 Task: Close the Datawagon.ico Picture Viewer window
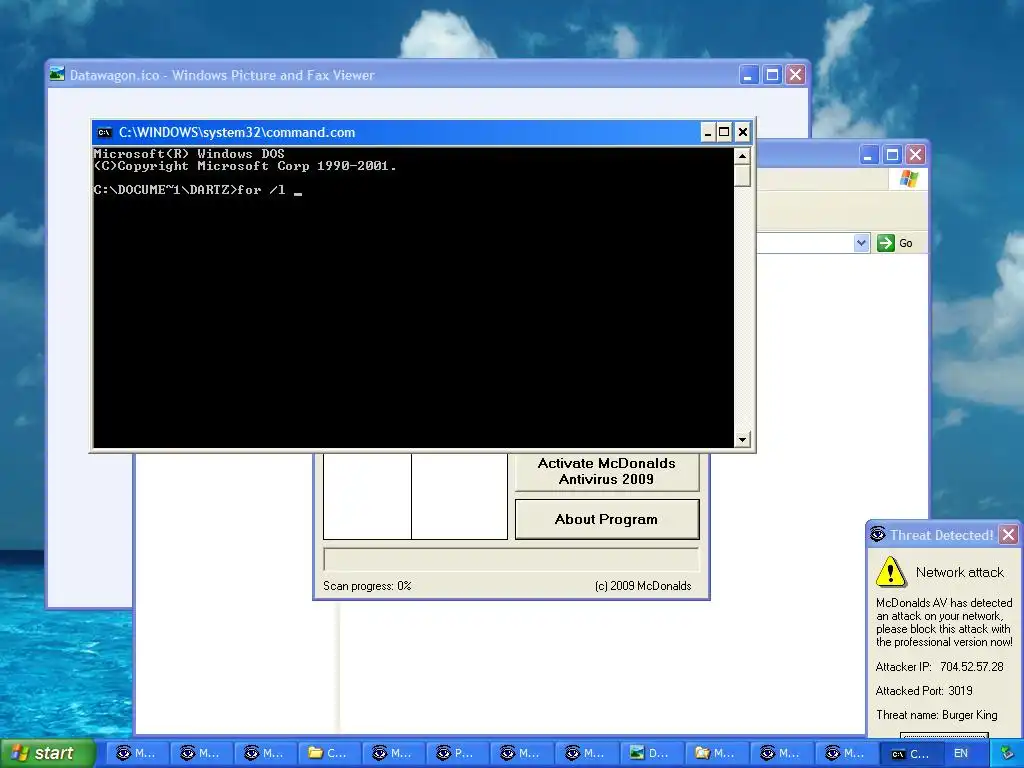tap(795, 75)
